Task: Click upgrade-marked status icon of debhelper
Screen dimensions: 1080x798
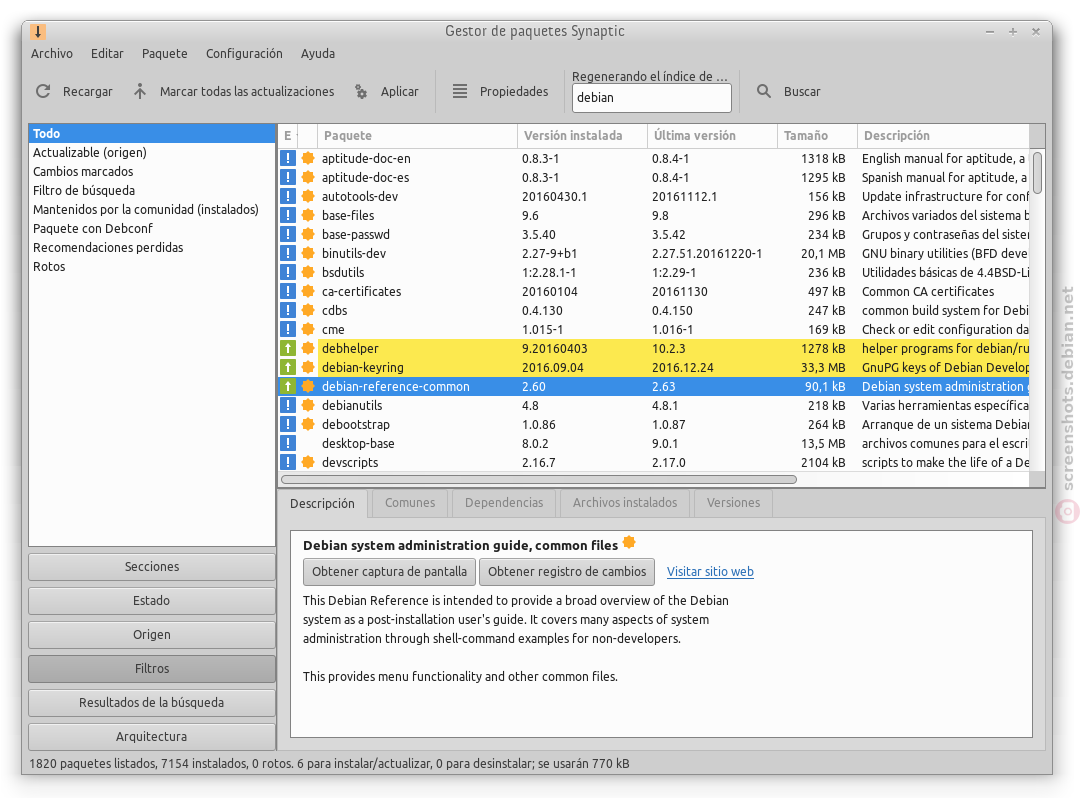Action: click(x=287, y=348)
